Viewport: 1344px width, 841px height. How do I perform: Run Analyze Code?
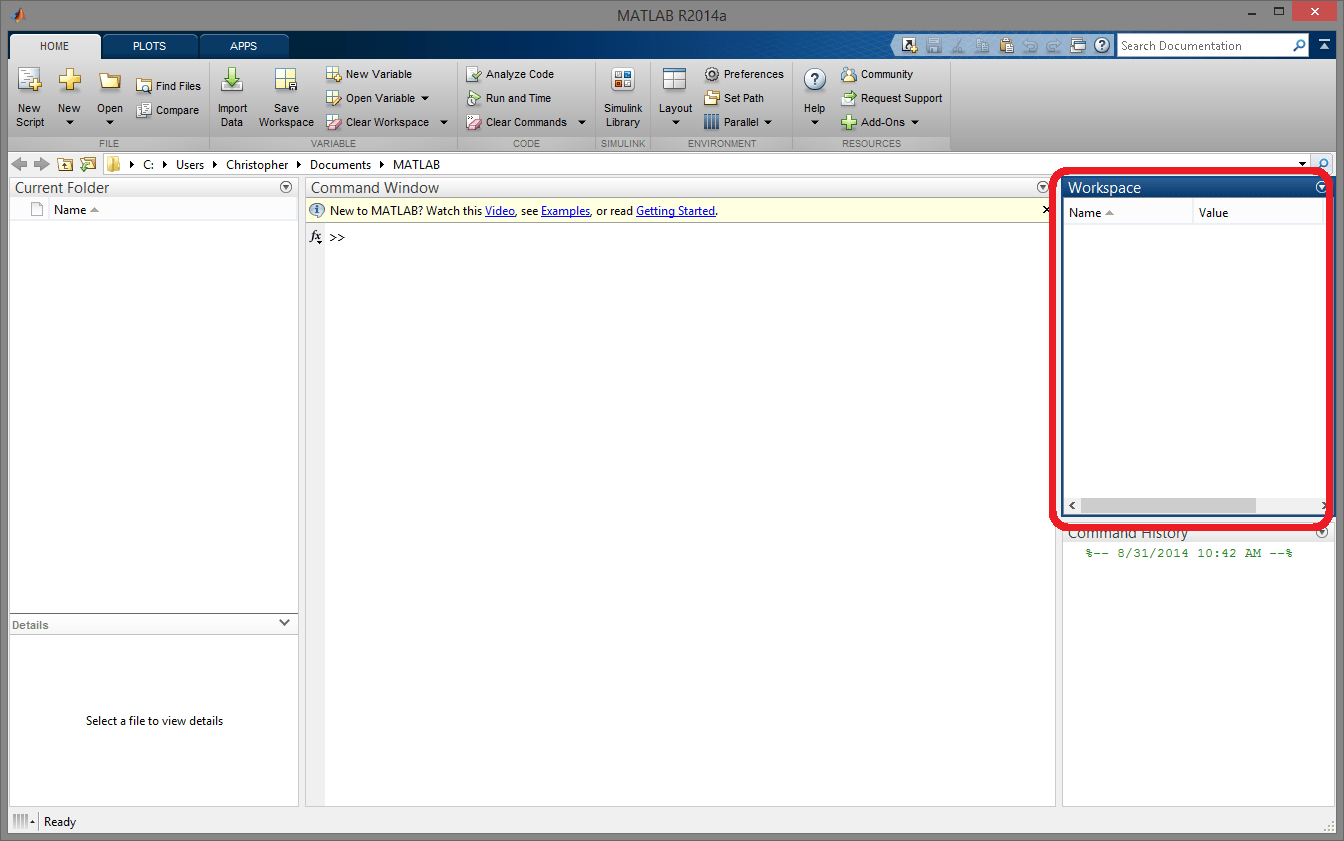[x=510, y=74]
